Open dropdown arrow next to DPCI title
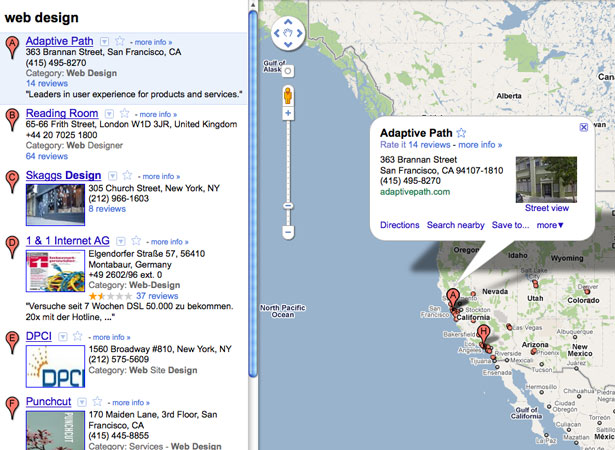This screenshot has height=450, width=615. point(63,337)
